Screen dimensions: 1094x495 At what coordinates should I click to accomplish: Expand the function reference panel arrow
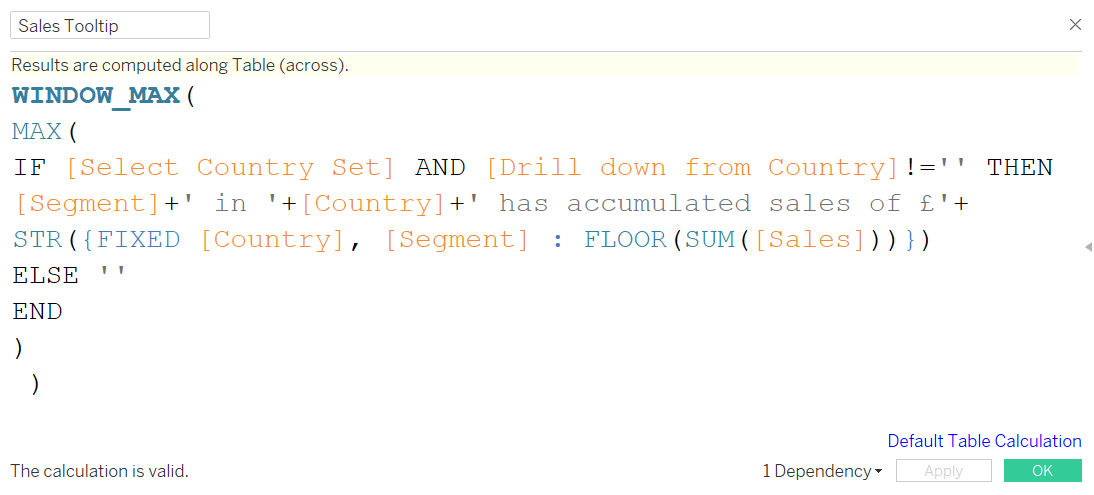pos(1088,247)
